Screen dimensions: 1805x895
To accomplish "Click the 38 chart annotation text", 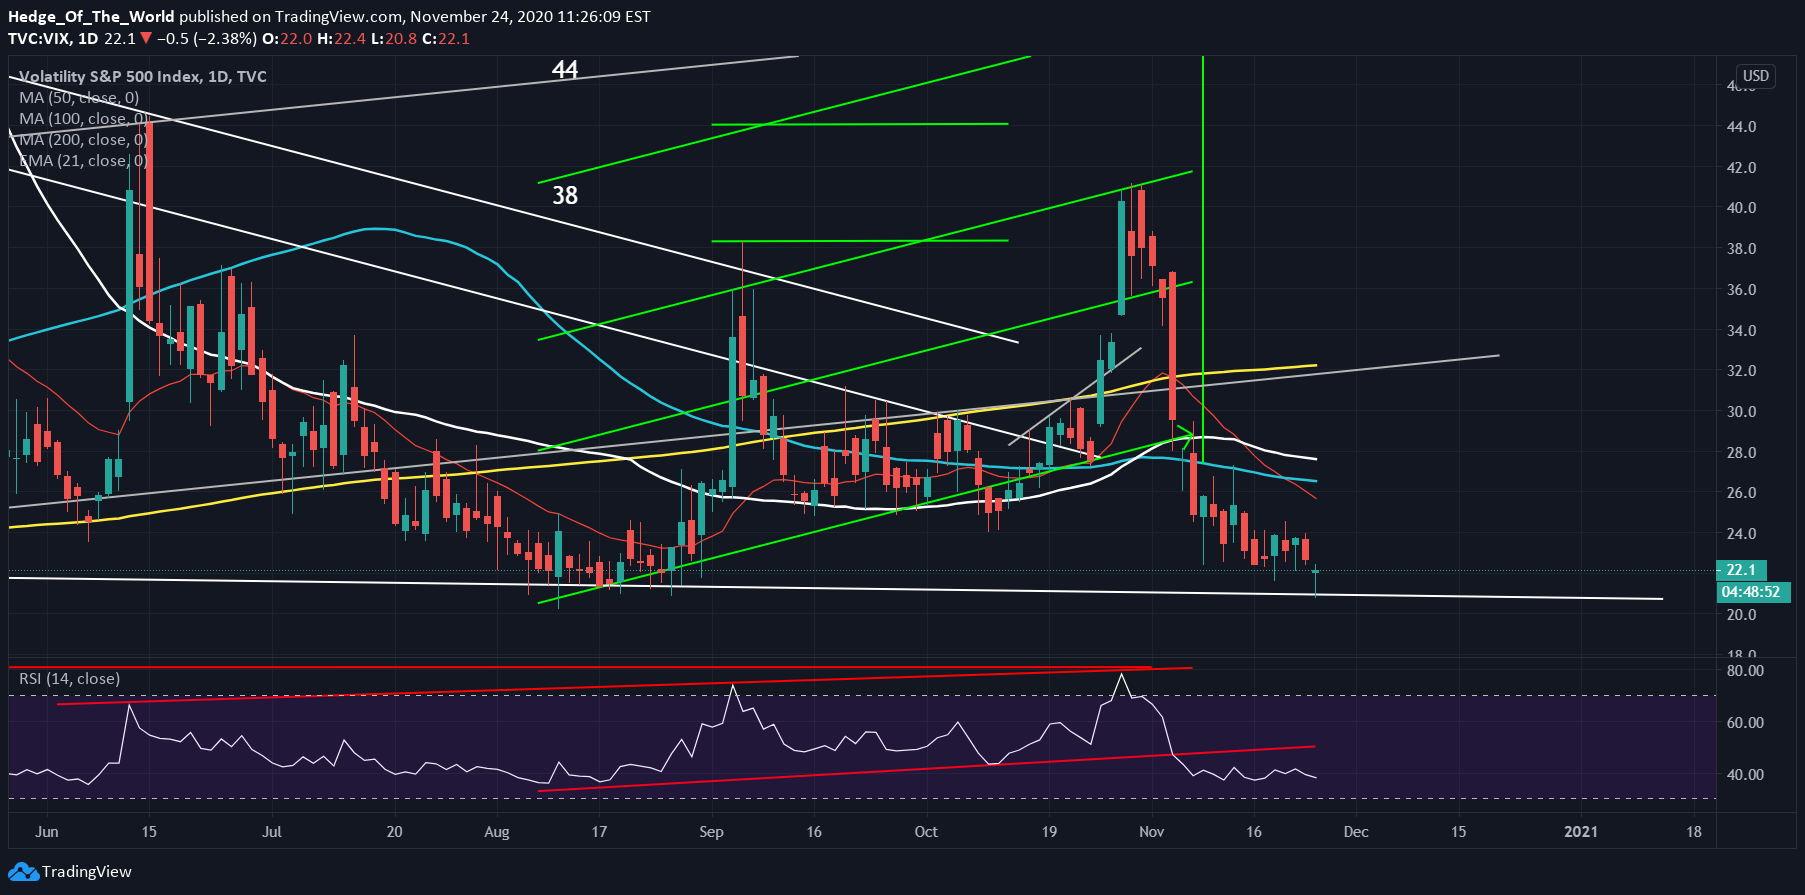I will pos(565,195).
